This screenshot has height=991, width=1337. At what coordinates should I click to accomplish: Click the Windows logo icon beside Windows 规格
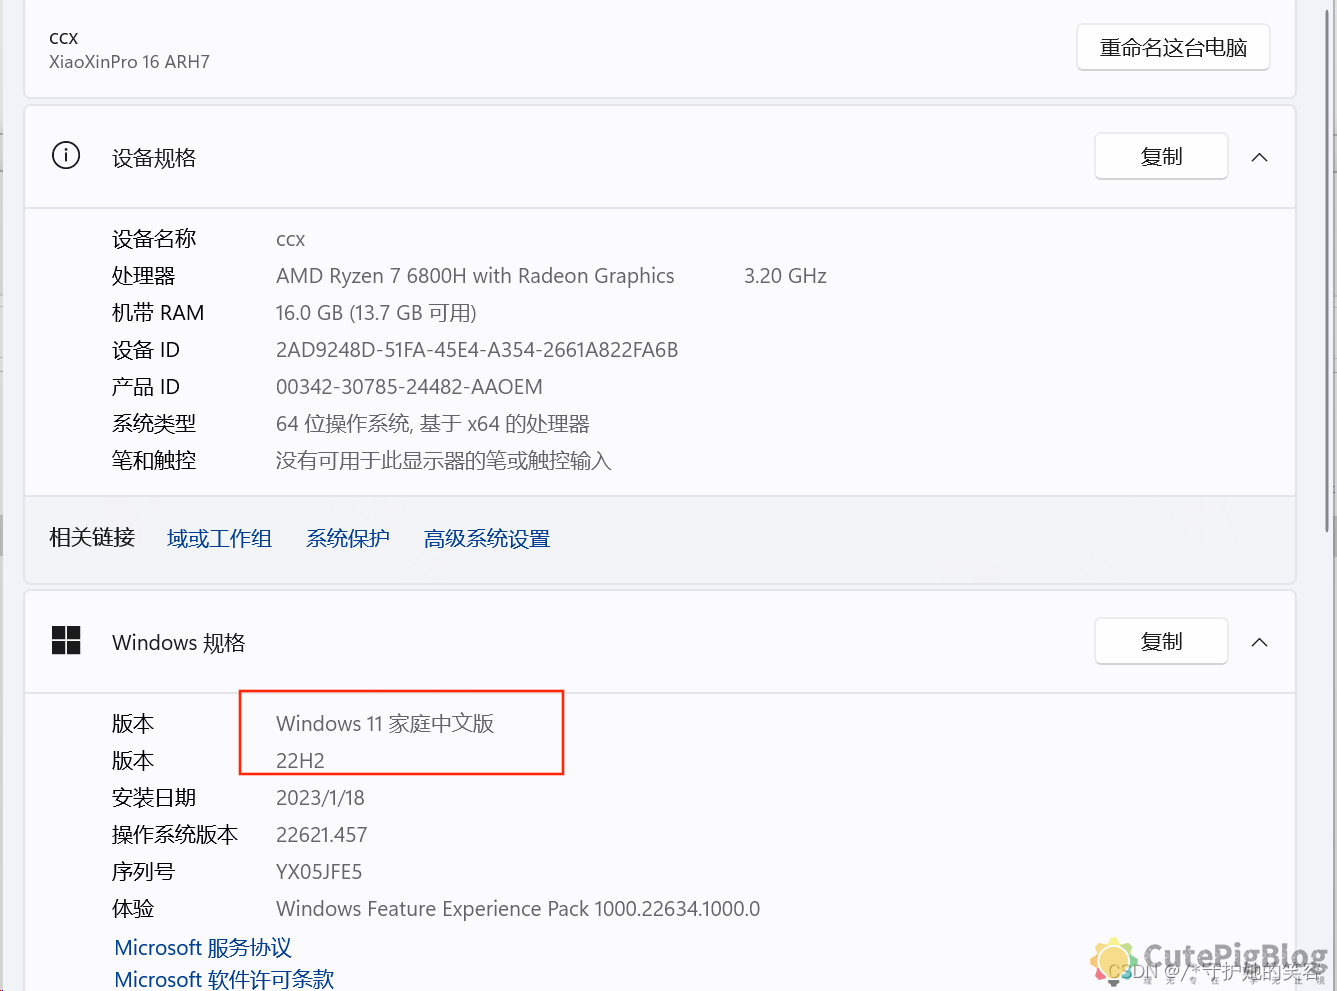point(66,641)
